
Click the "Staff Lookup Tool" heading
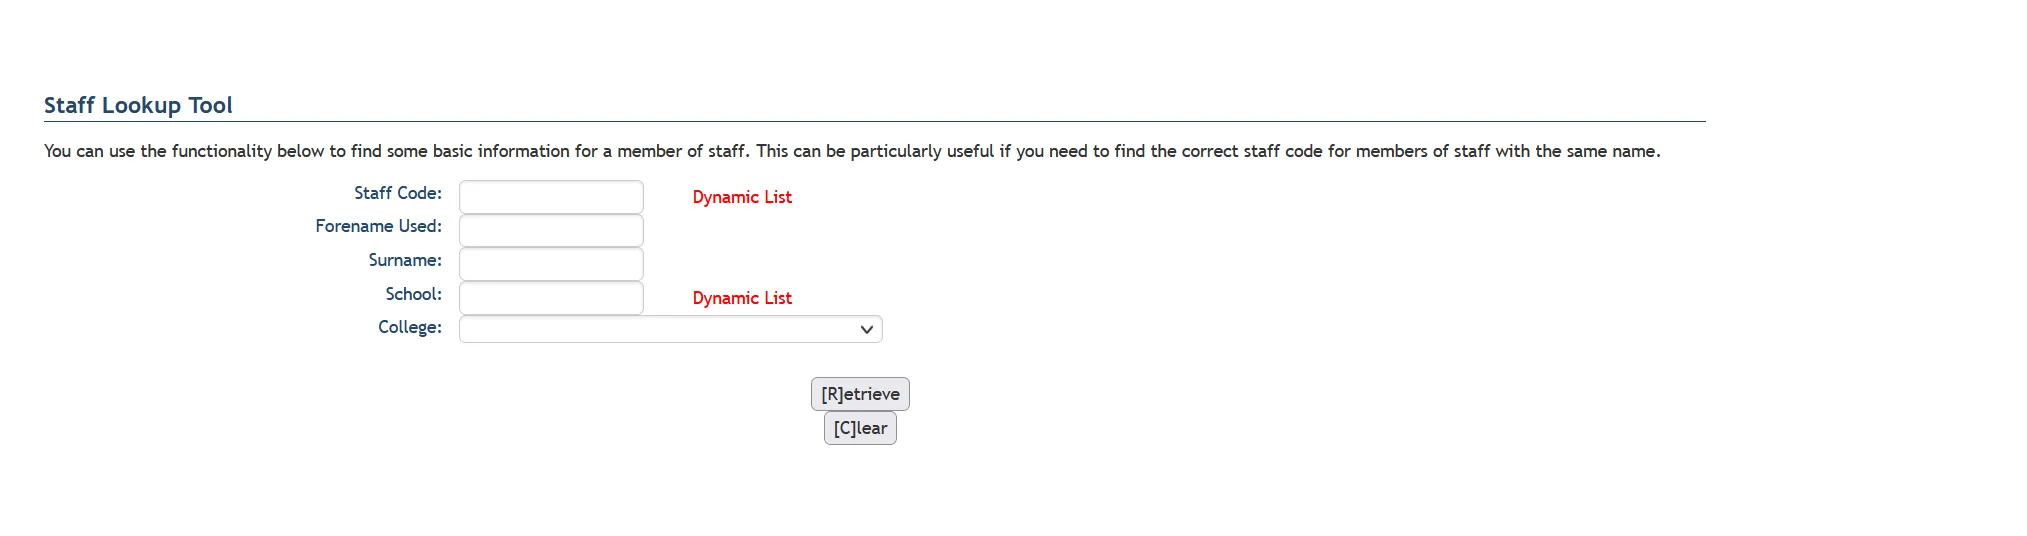point(138,105)
